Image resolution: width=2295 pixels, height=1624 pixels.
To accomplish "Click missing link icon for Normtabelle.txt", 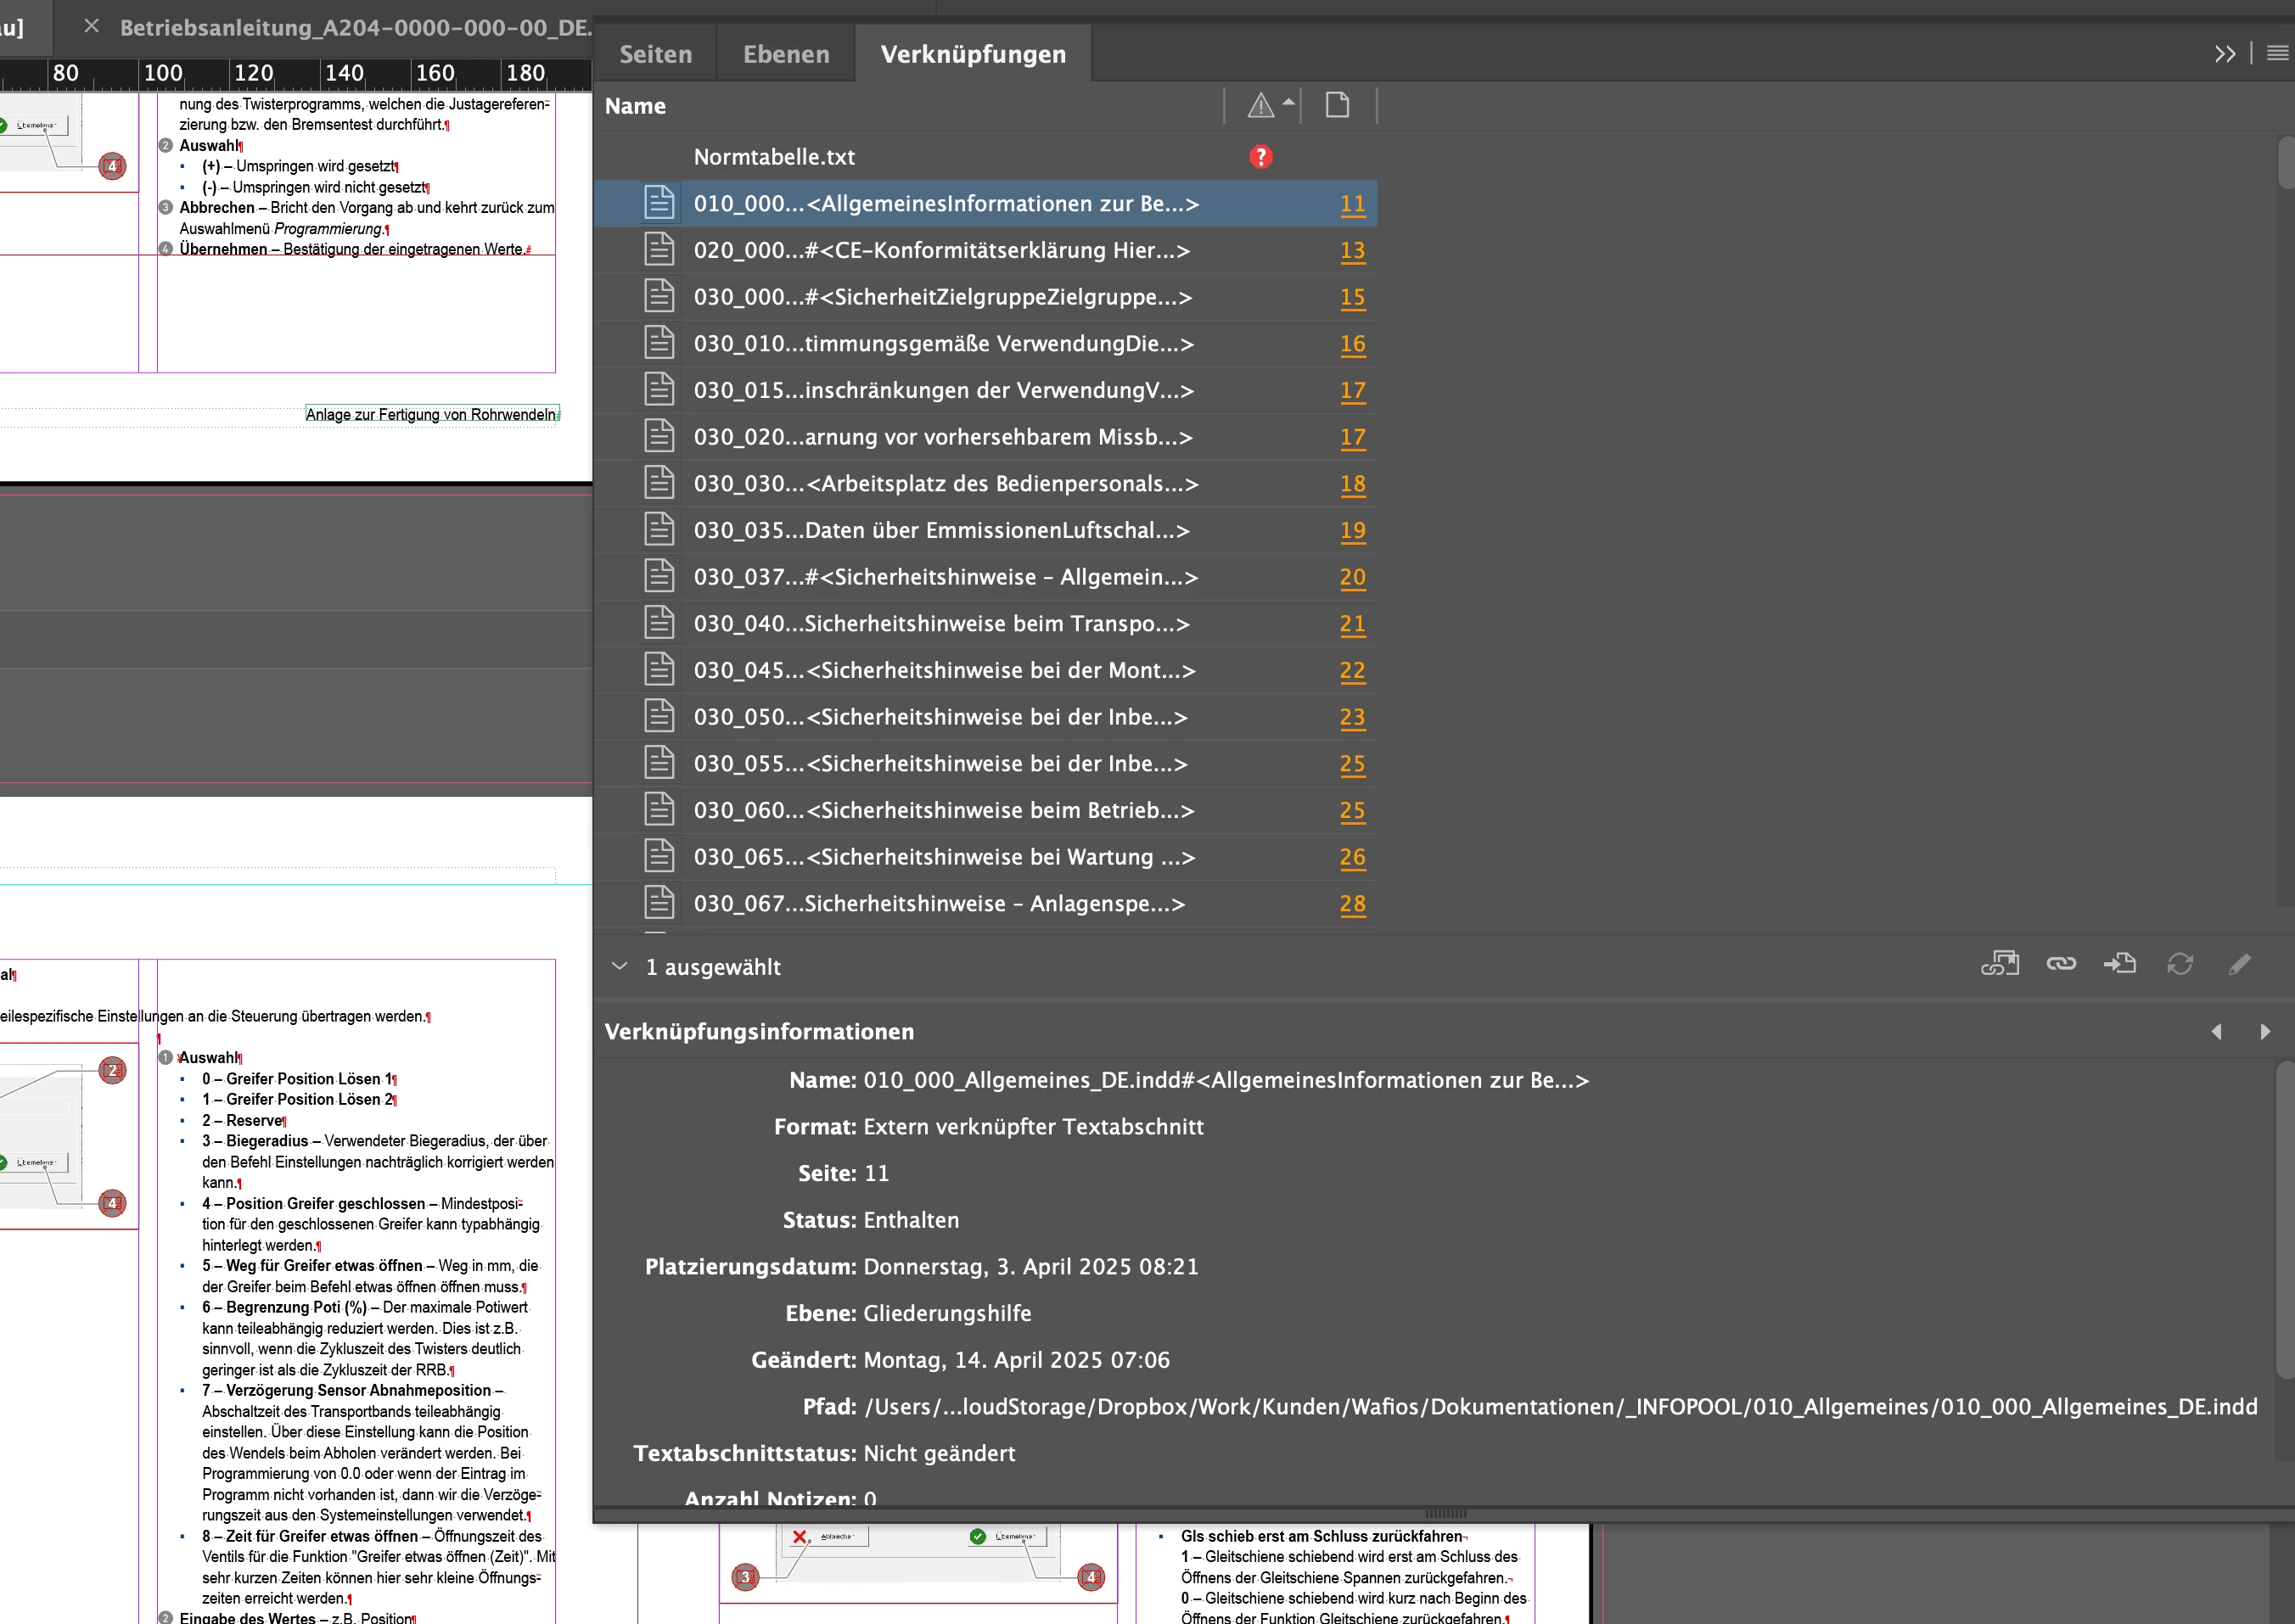I will tap(1261, 157).
